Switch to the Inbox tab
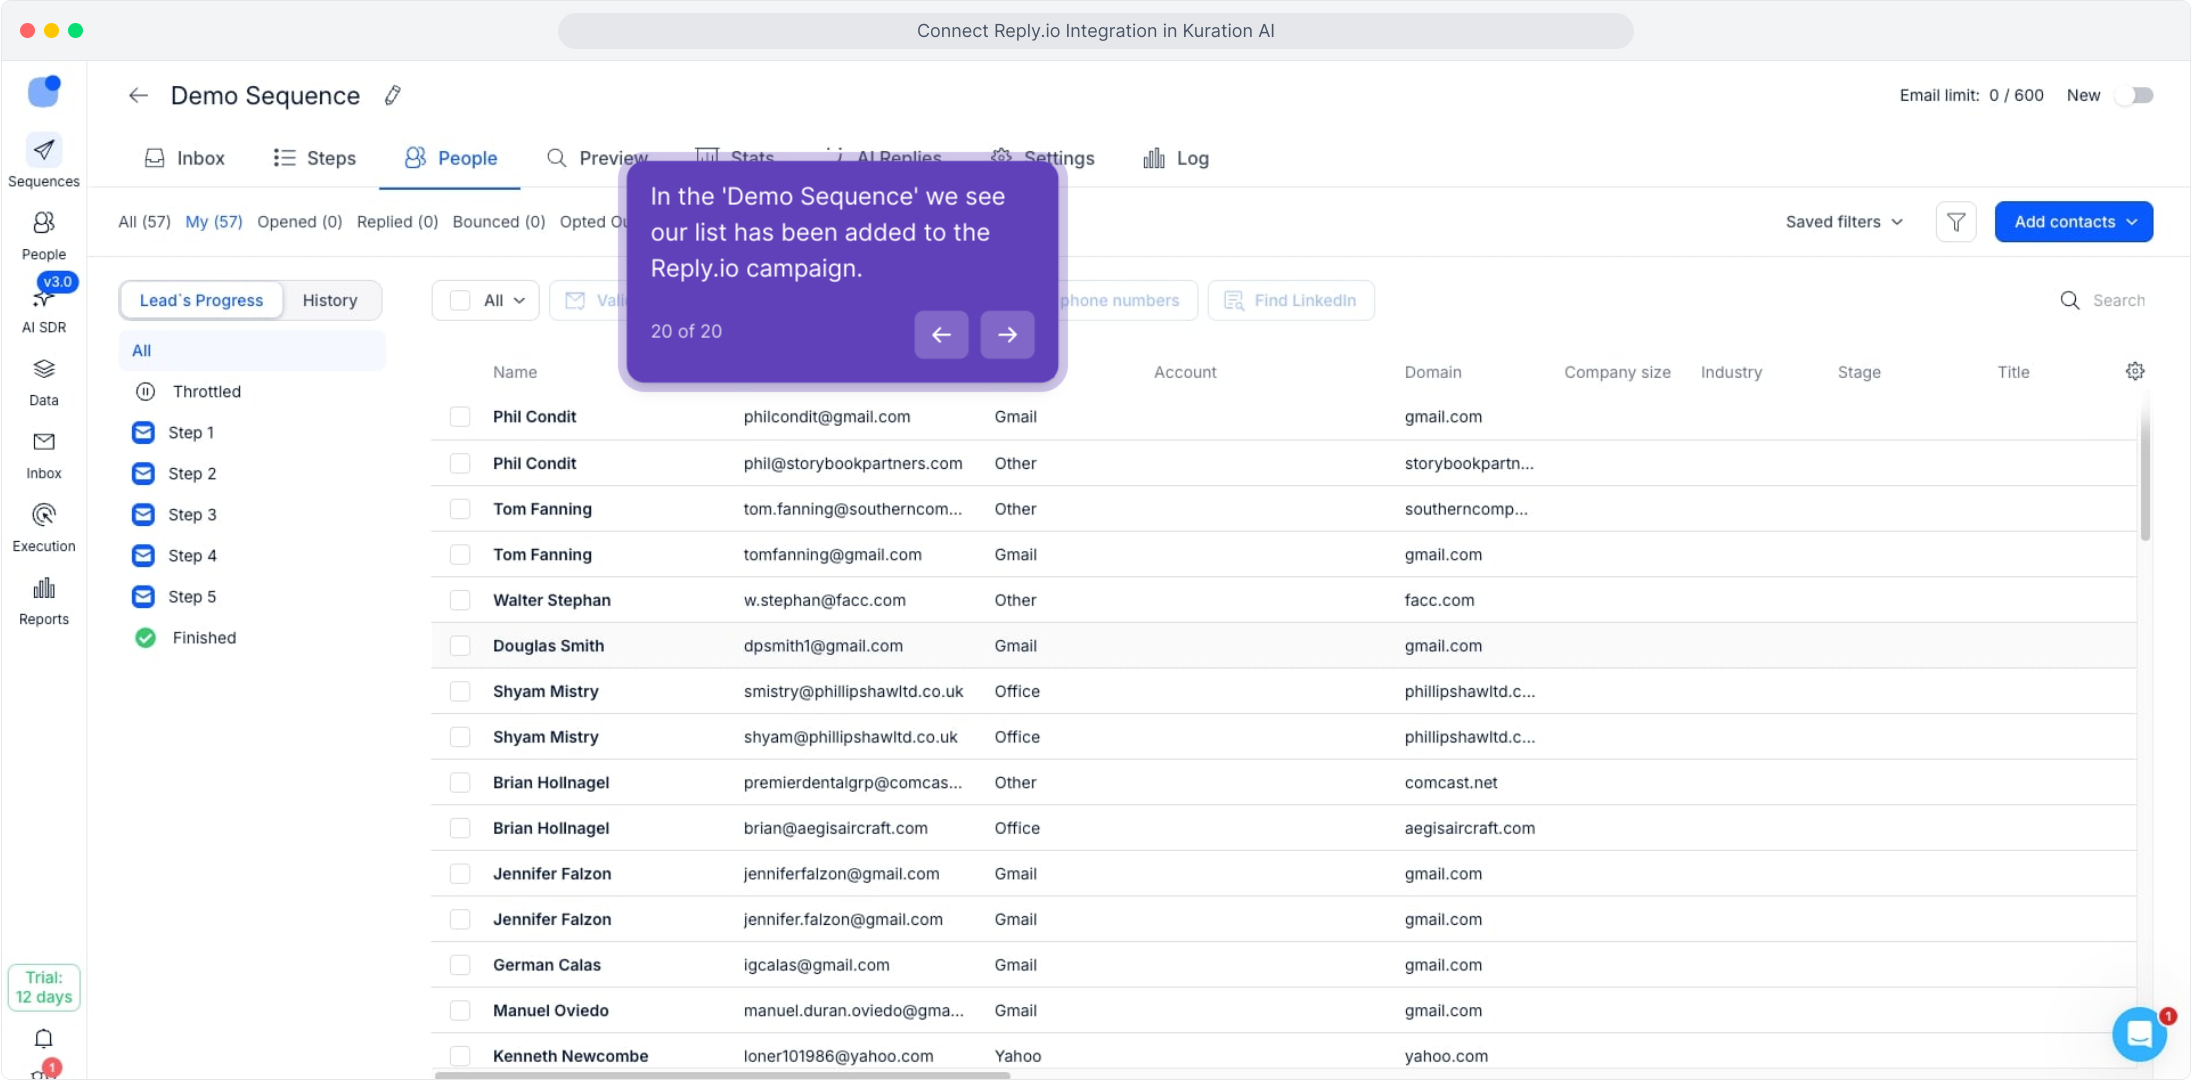The height and width of the screenshot is (1080, 2192). (184, 158)
